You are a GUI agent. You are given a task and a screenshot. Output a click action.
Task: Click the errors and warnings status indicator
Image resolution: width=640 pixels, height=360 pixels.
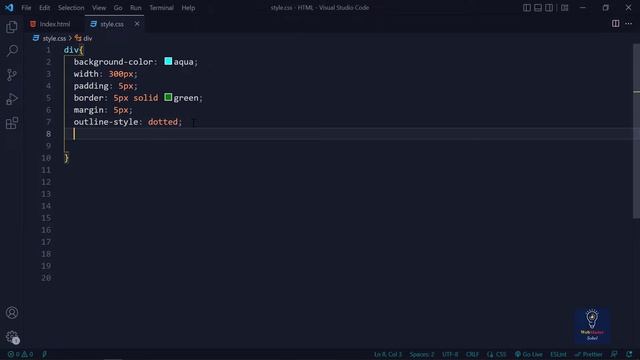20,354
